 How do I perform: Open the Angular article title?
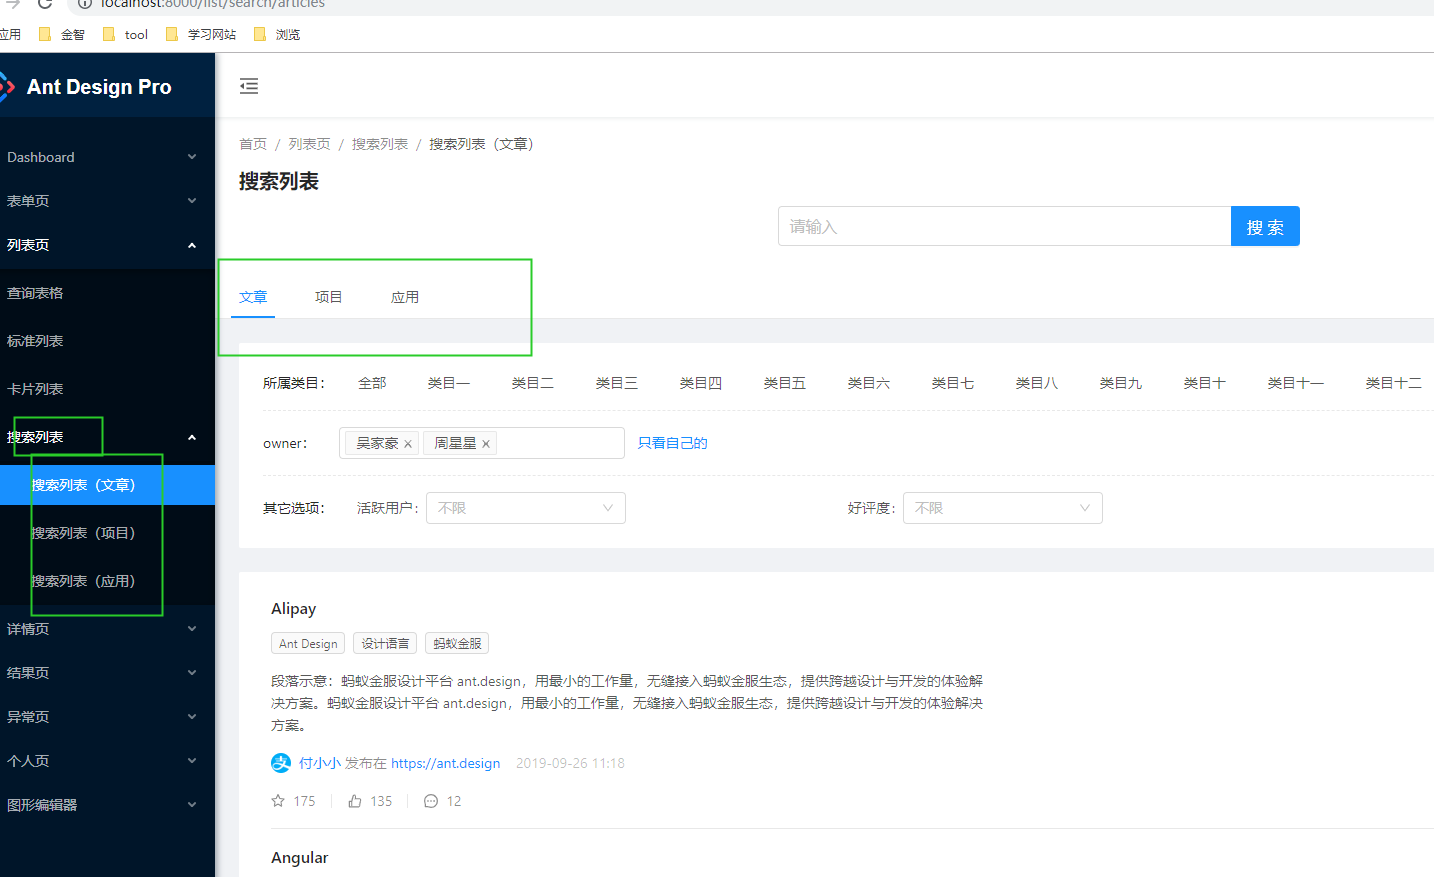coord(300,857)
